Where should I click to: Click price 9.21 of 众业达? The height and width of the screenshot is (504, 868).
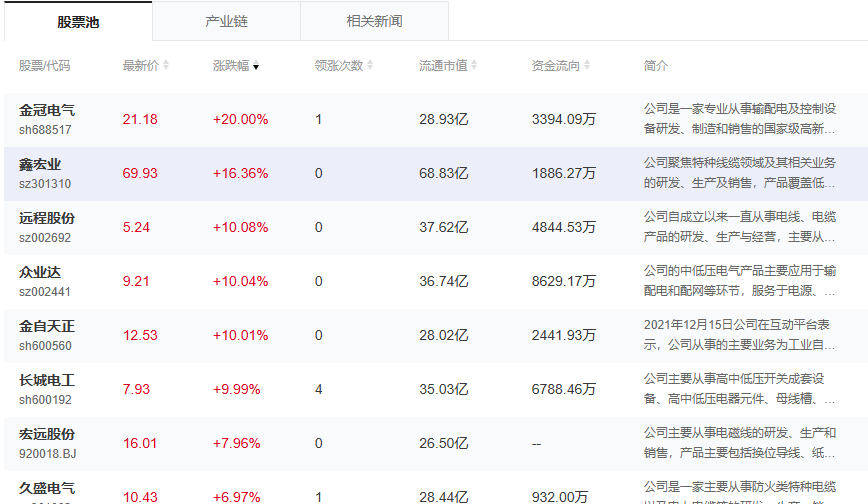pos(136,281)
